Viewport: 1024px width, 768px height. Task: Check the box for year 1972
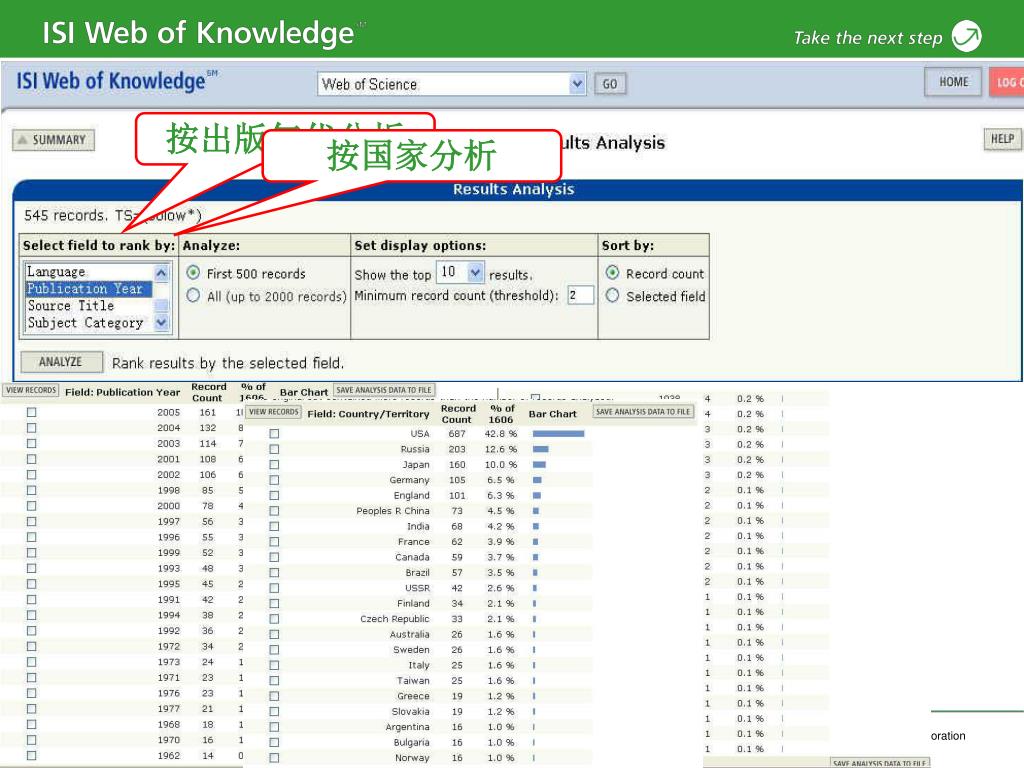pos(31,647)
